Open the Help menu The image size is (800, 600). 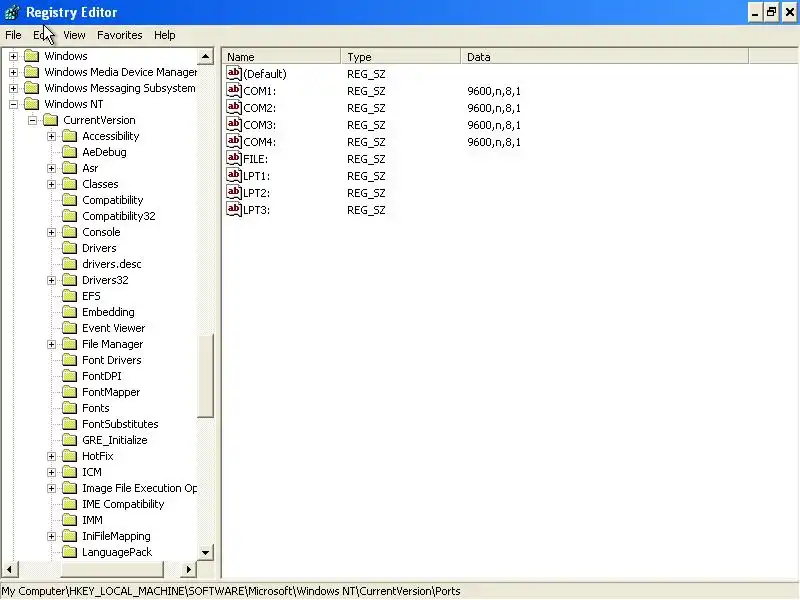(164, 35)
